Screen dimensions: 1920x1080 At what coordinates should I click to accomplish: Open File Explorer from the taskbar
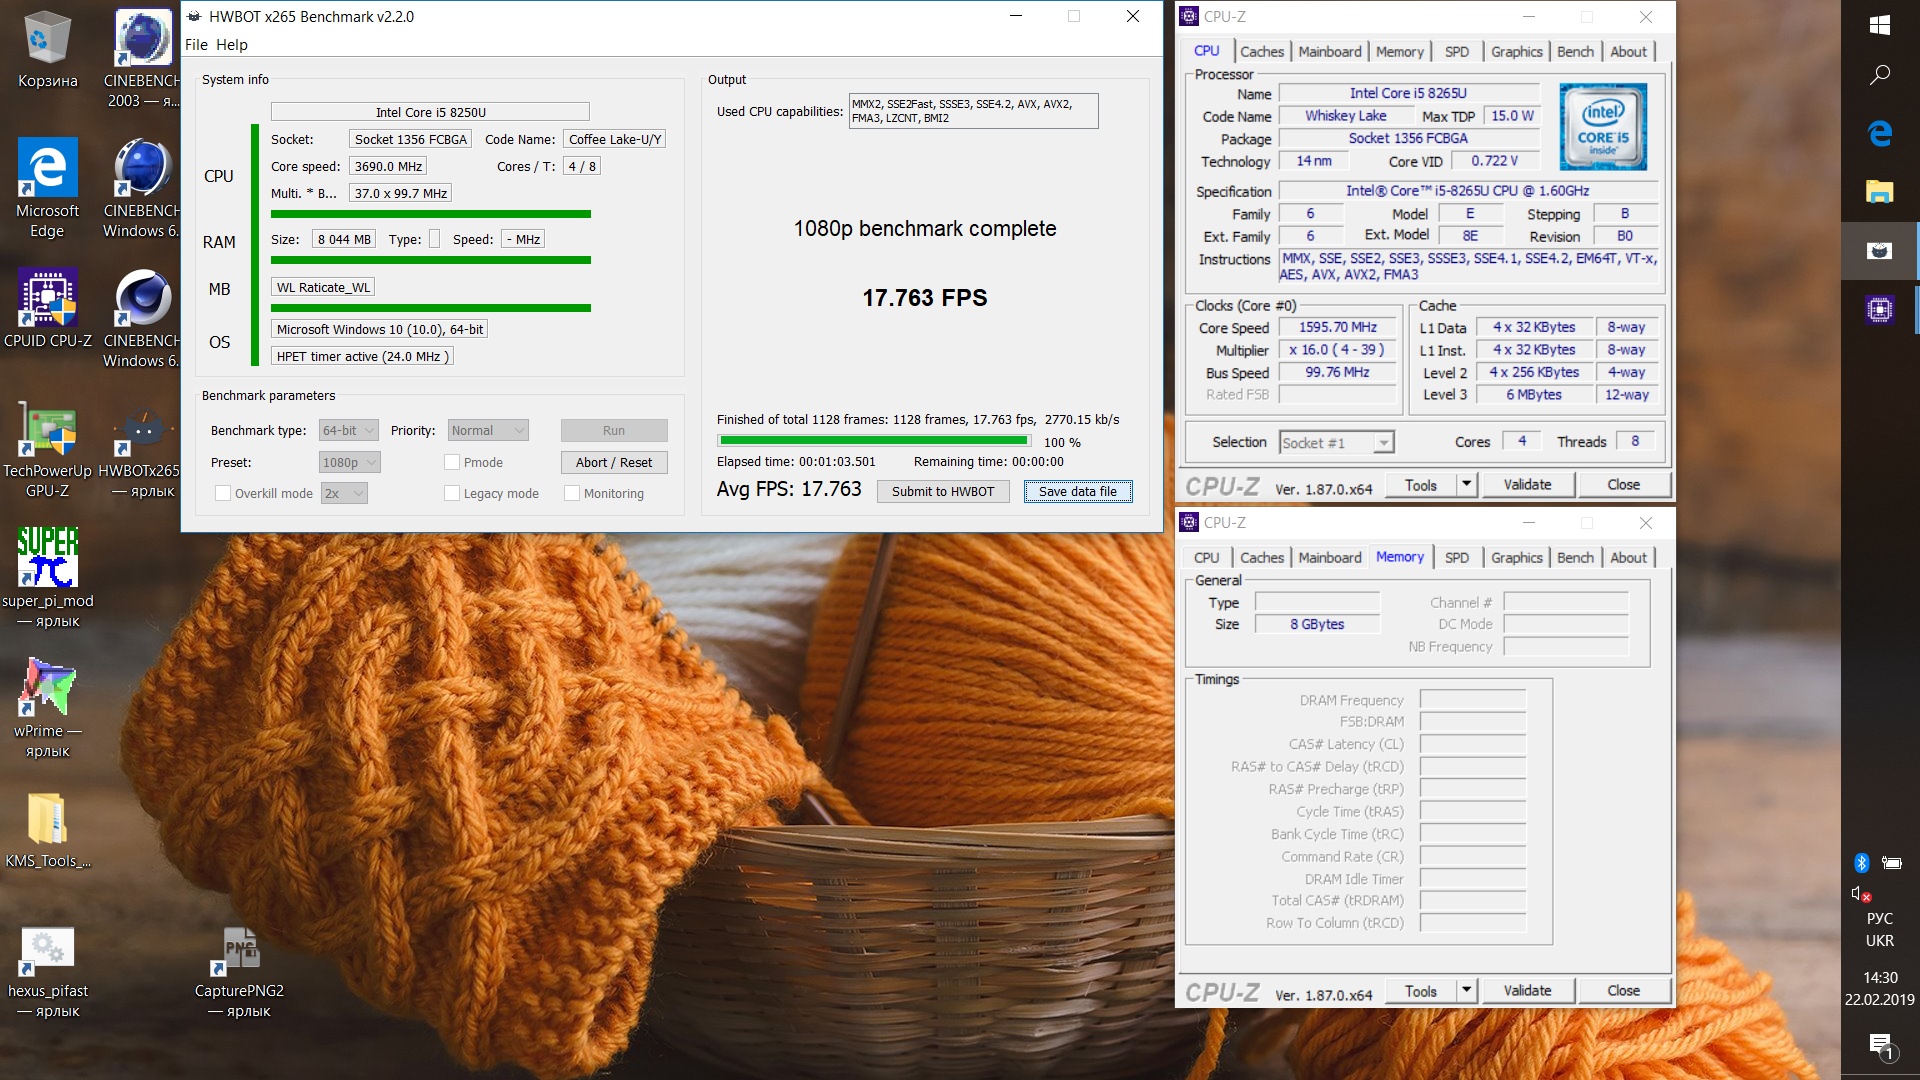1879,191
